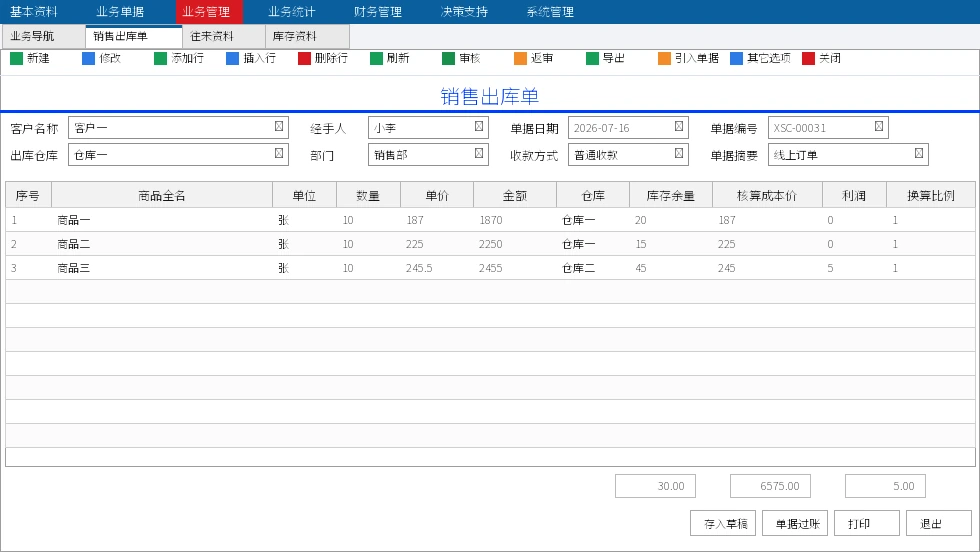
Task: Click the warehouse cell 仓库二
Action: pos(593,268)
